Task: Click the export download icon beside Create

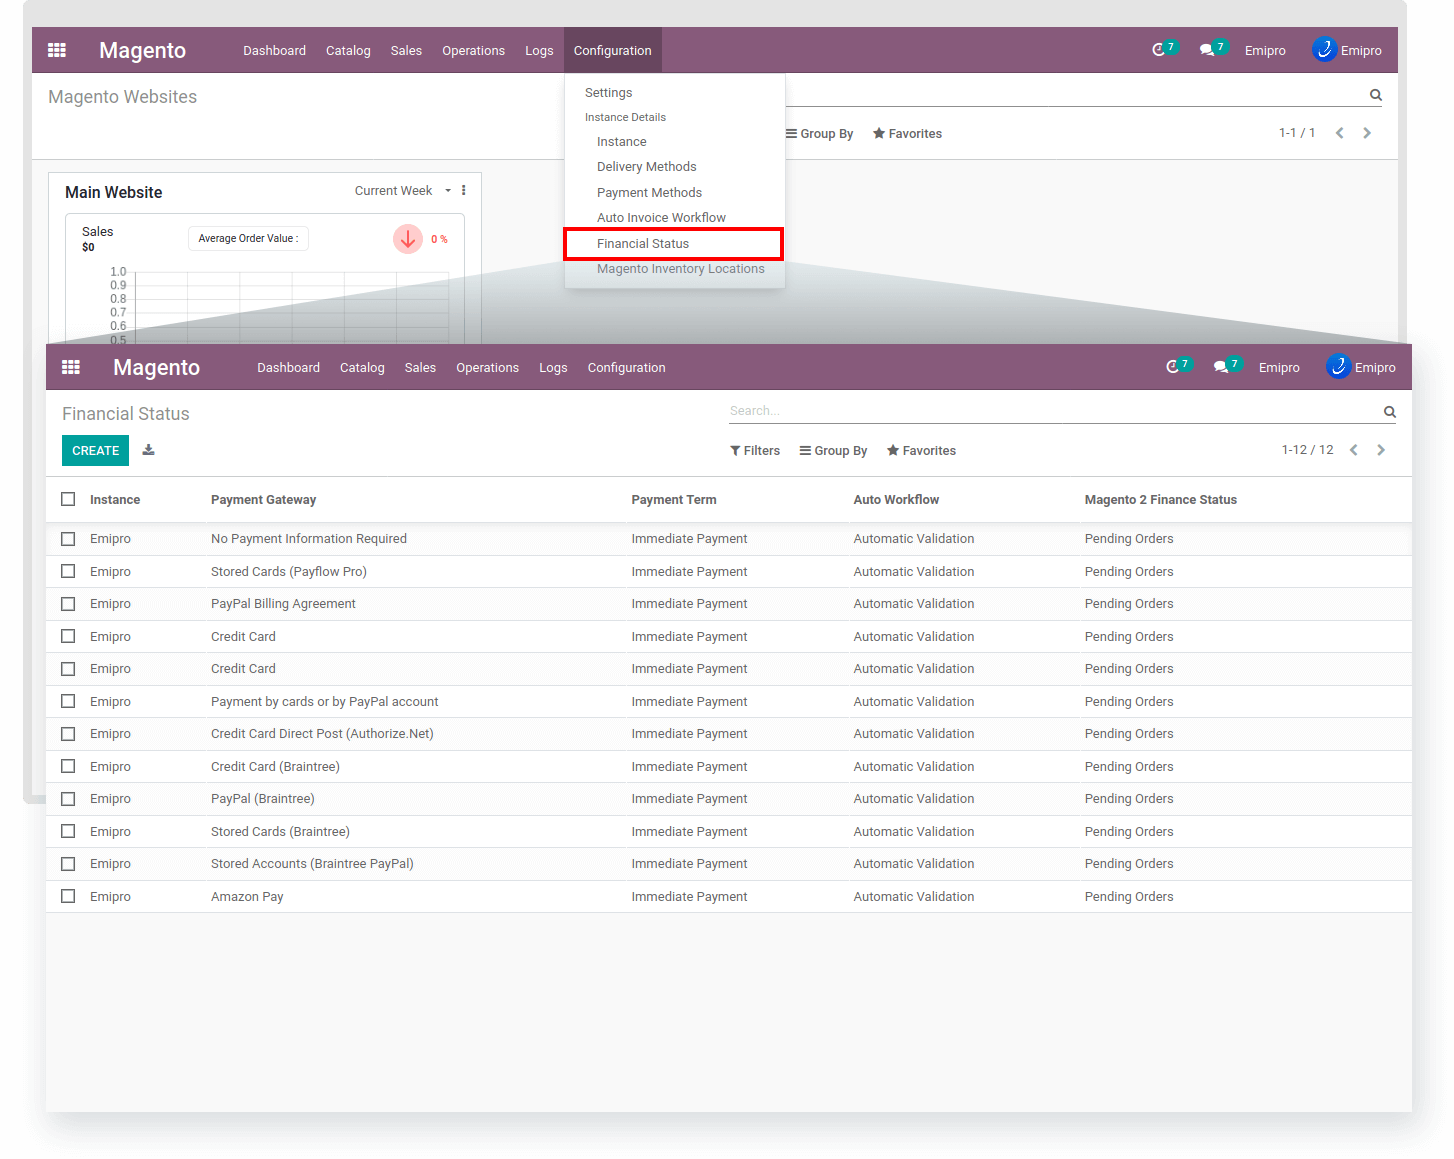Action: (x=148, y=450)
